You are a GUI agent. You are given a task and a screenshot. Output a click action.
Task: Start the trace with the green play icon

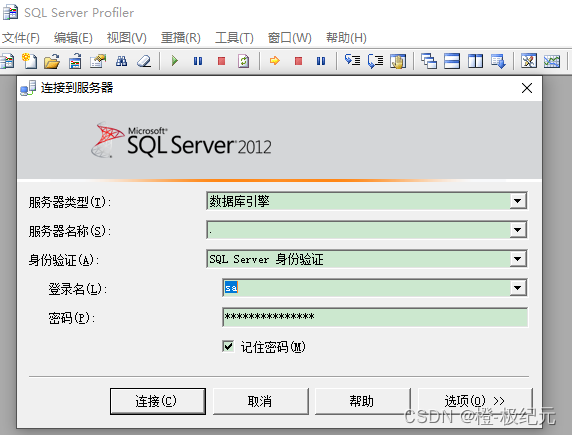tap(175, 61)
